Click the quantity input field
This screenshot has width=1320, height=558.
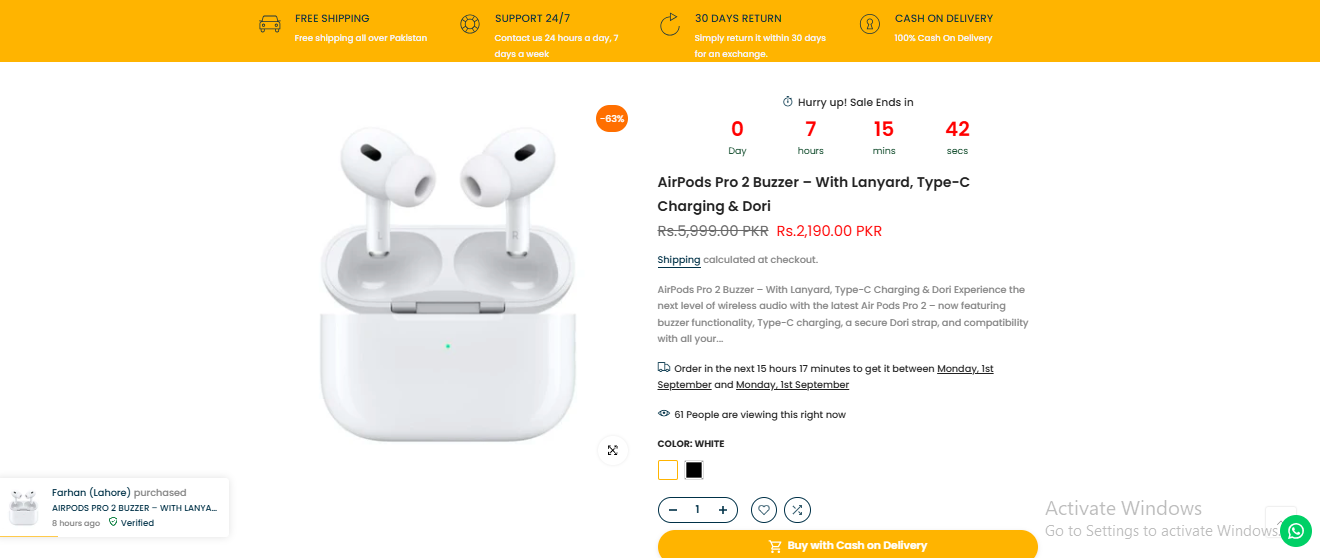(x=697, y=510)
